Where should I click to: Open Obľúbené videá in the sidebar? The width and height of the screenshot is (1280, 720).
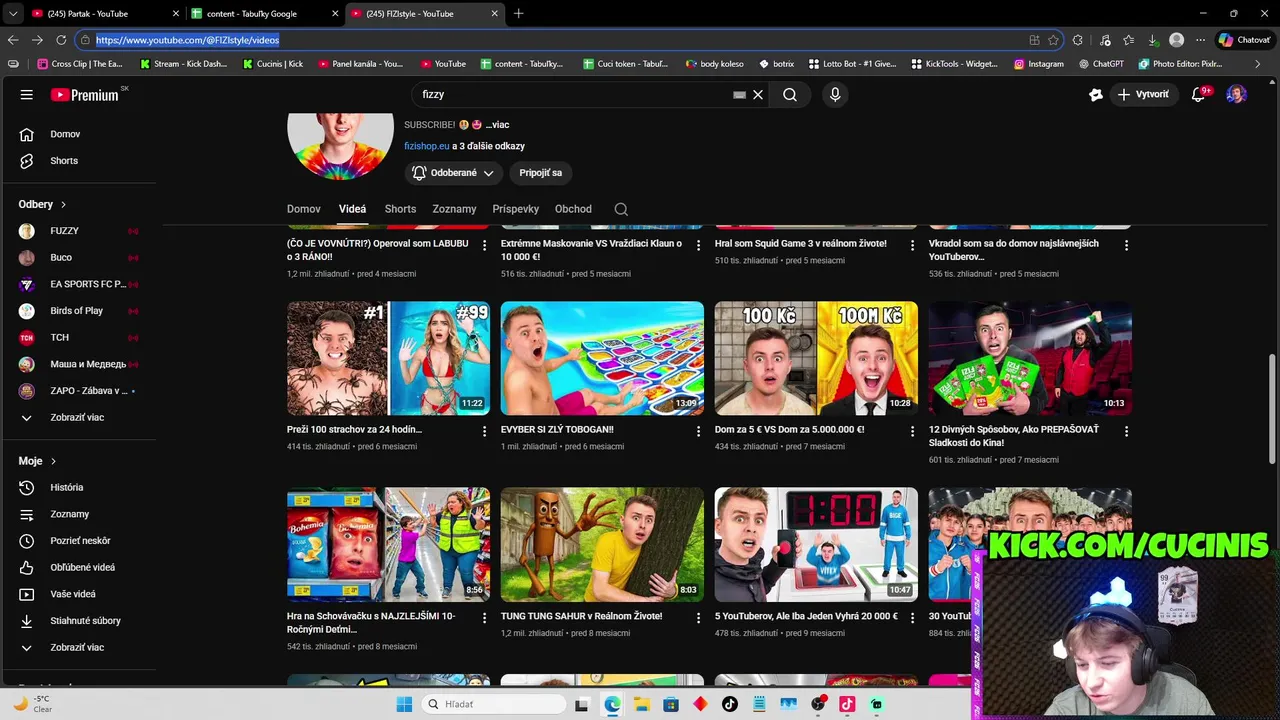[80, 567]
